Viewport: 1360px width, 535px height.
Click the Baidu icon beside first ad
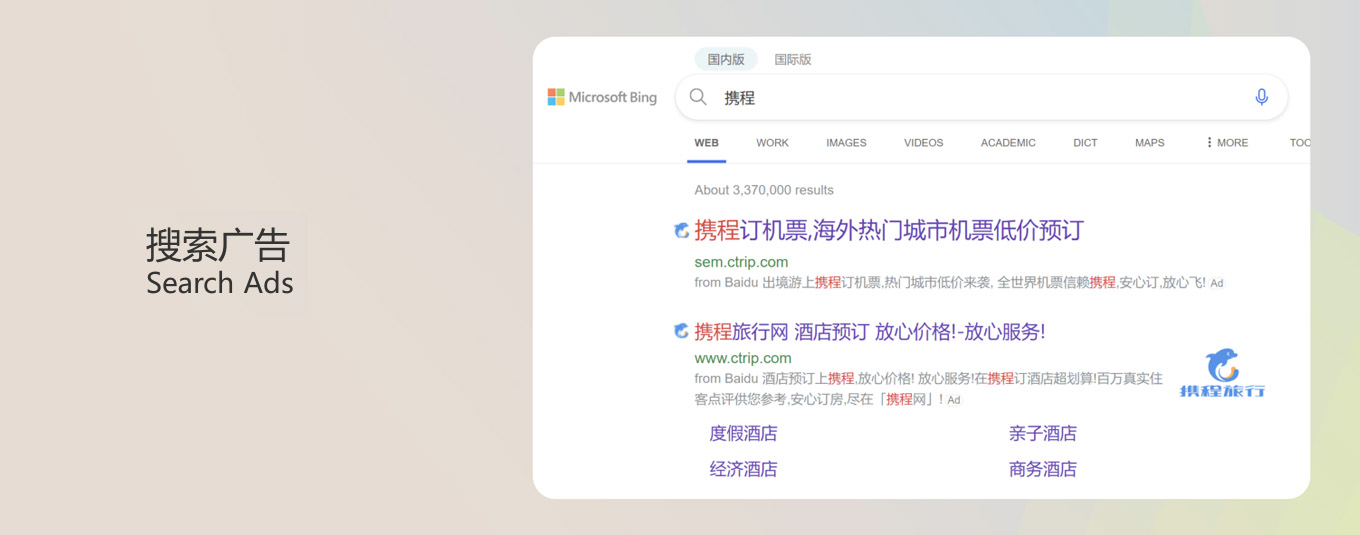682,231
